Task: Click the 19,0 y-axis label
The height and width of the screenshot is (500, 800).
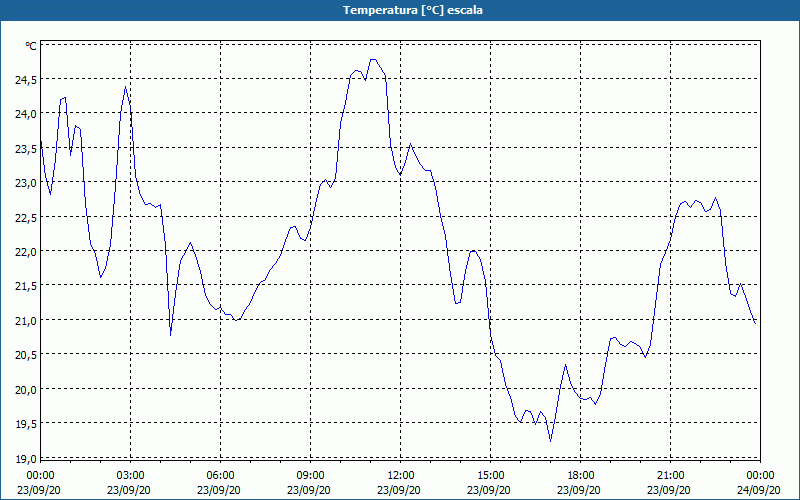Action: point(26,458)
